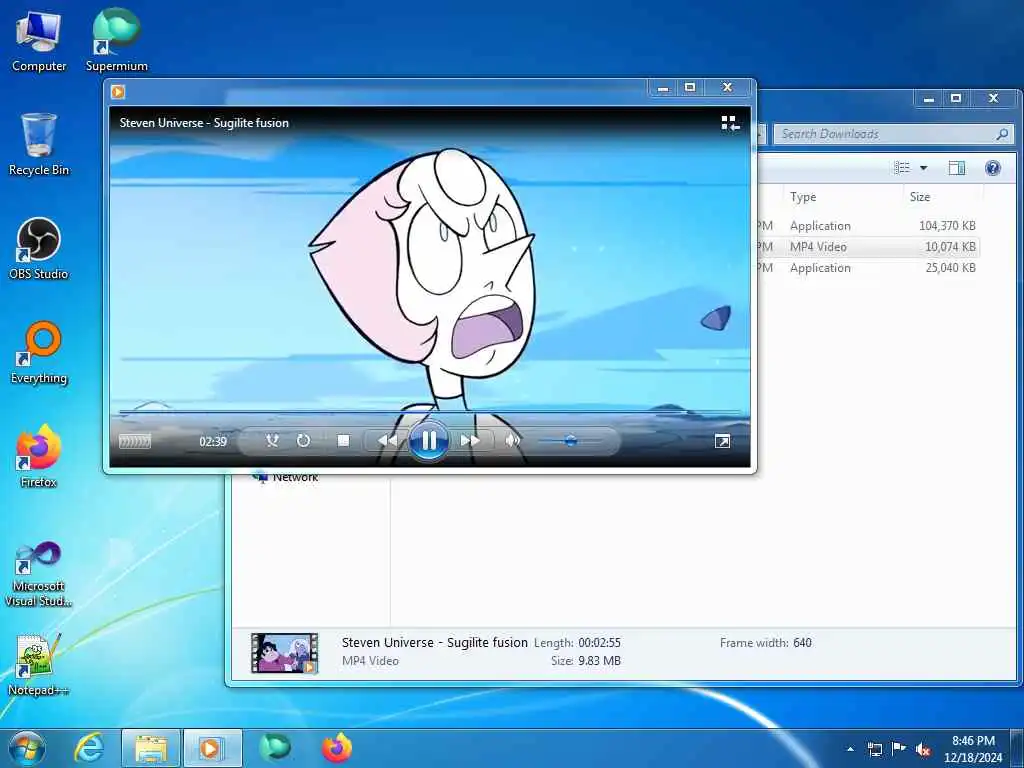Open Notepad++ desktop shortcut

(39, 665)
